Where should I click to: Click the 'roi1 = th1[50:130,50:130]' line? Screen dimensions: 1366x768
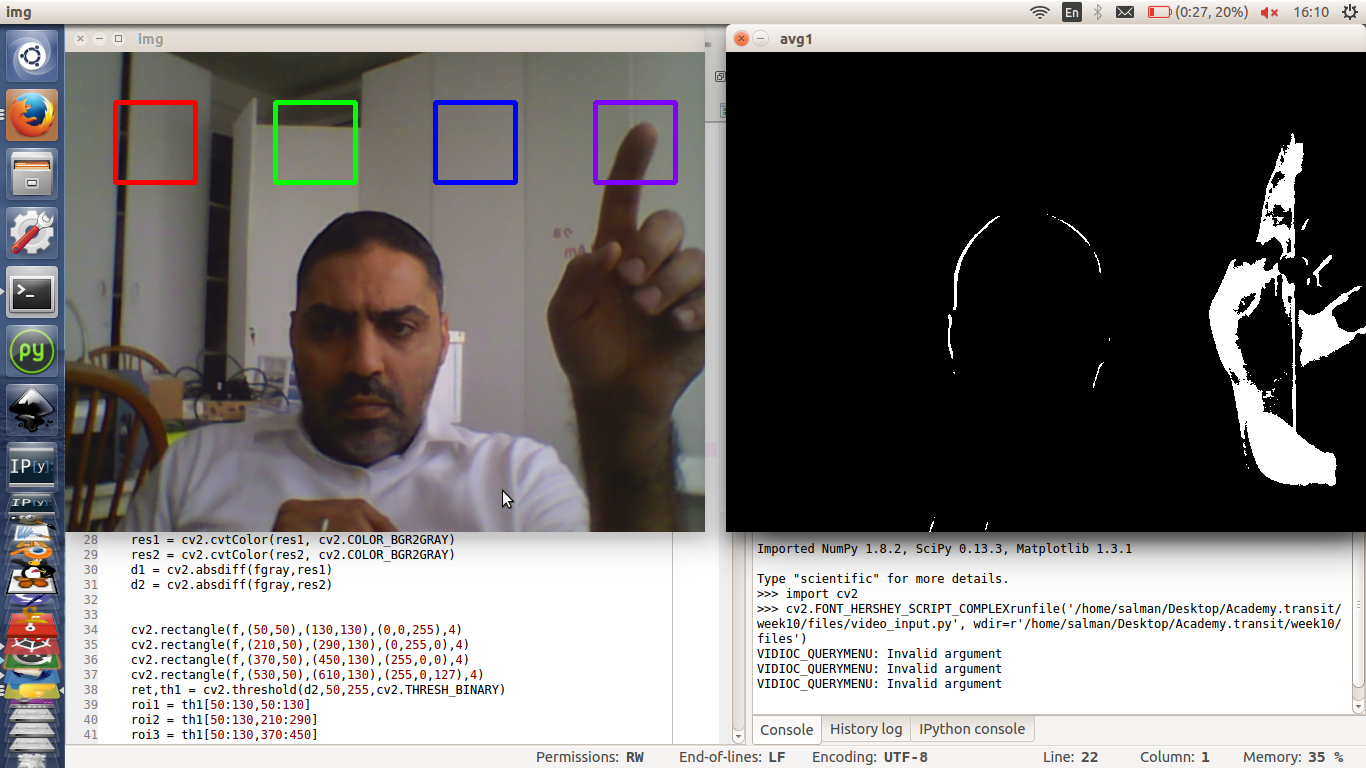point(220,705)
